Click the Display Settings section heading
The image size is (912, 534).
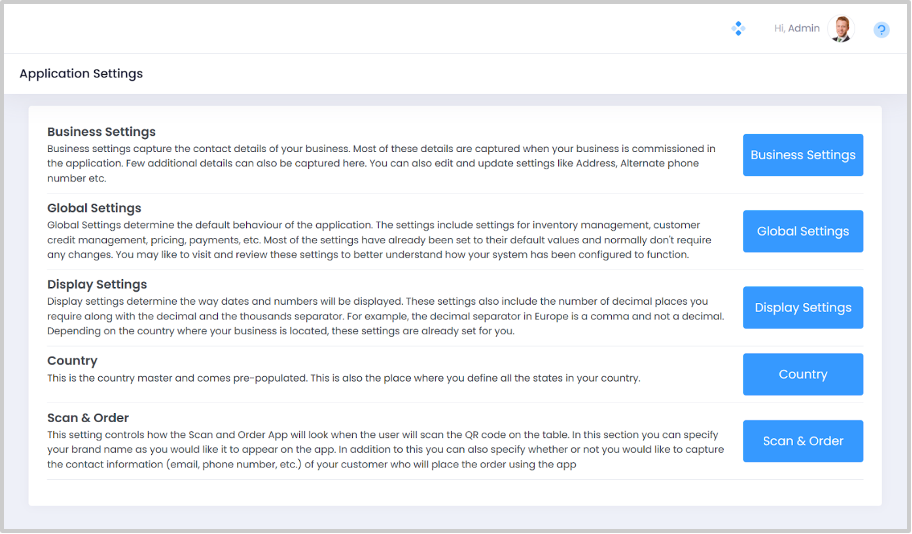97,284
